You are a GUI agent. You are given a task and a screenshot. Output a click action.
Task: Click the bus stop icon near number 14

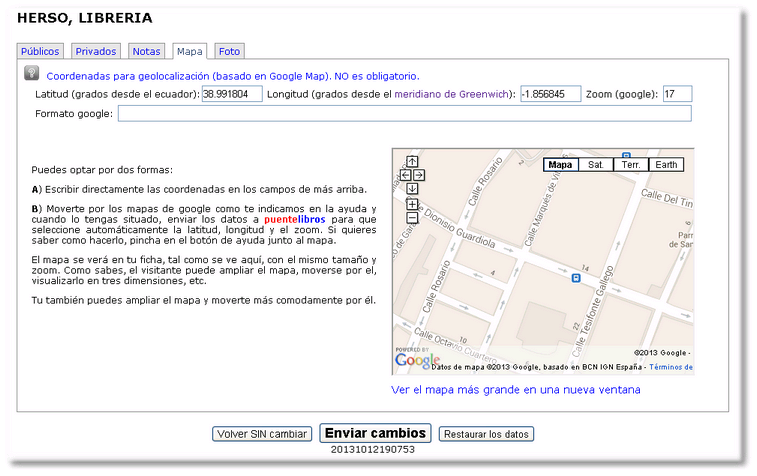[x=575, y=278]
